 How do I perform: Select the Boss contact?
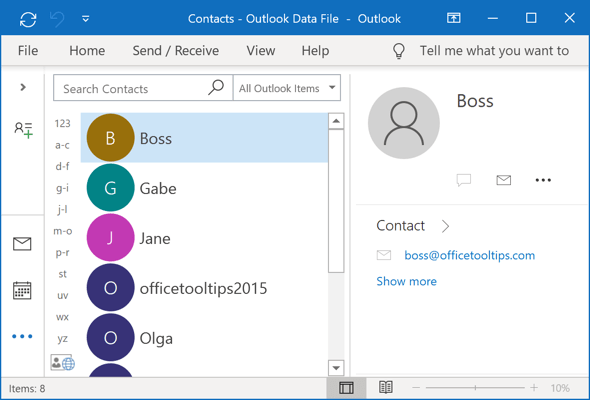[x=204, y=138]
